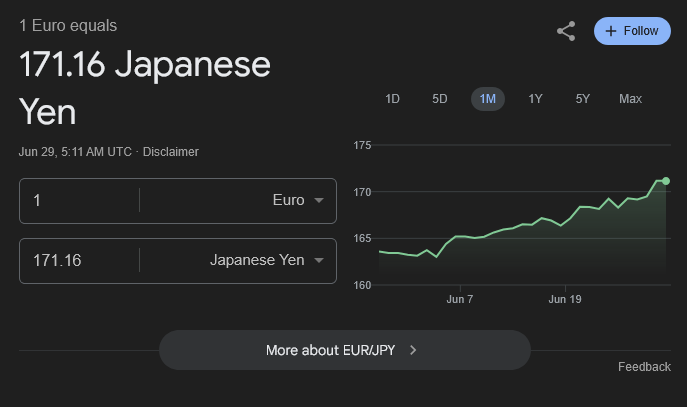Click the latest data point on chart

coord(666,181)
